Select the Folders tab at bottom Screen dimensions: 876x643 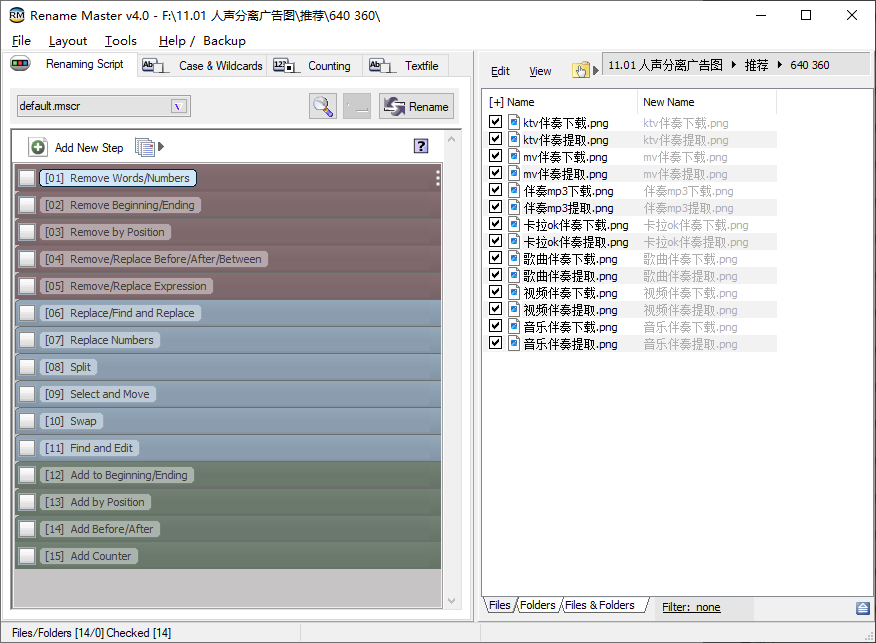pyautogui.click(x=538, y=605)
